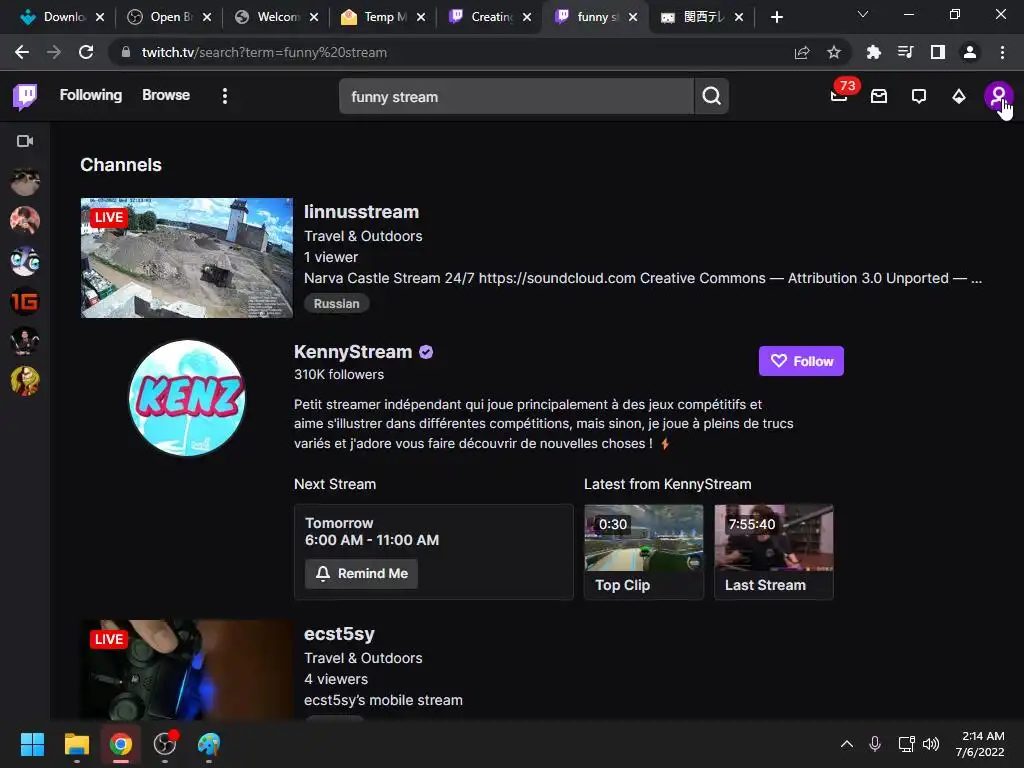
Task: Open the Windows Start menu
Action: pos(32,744)
